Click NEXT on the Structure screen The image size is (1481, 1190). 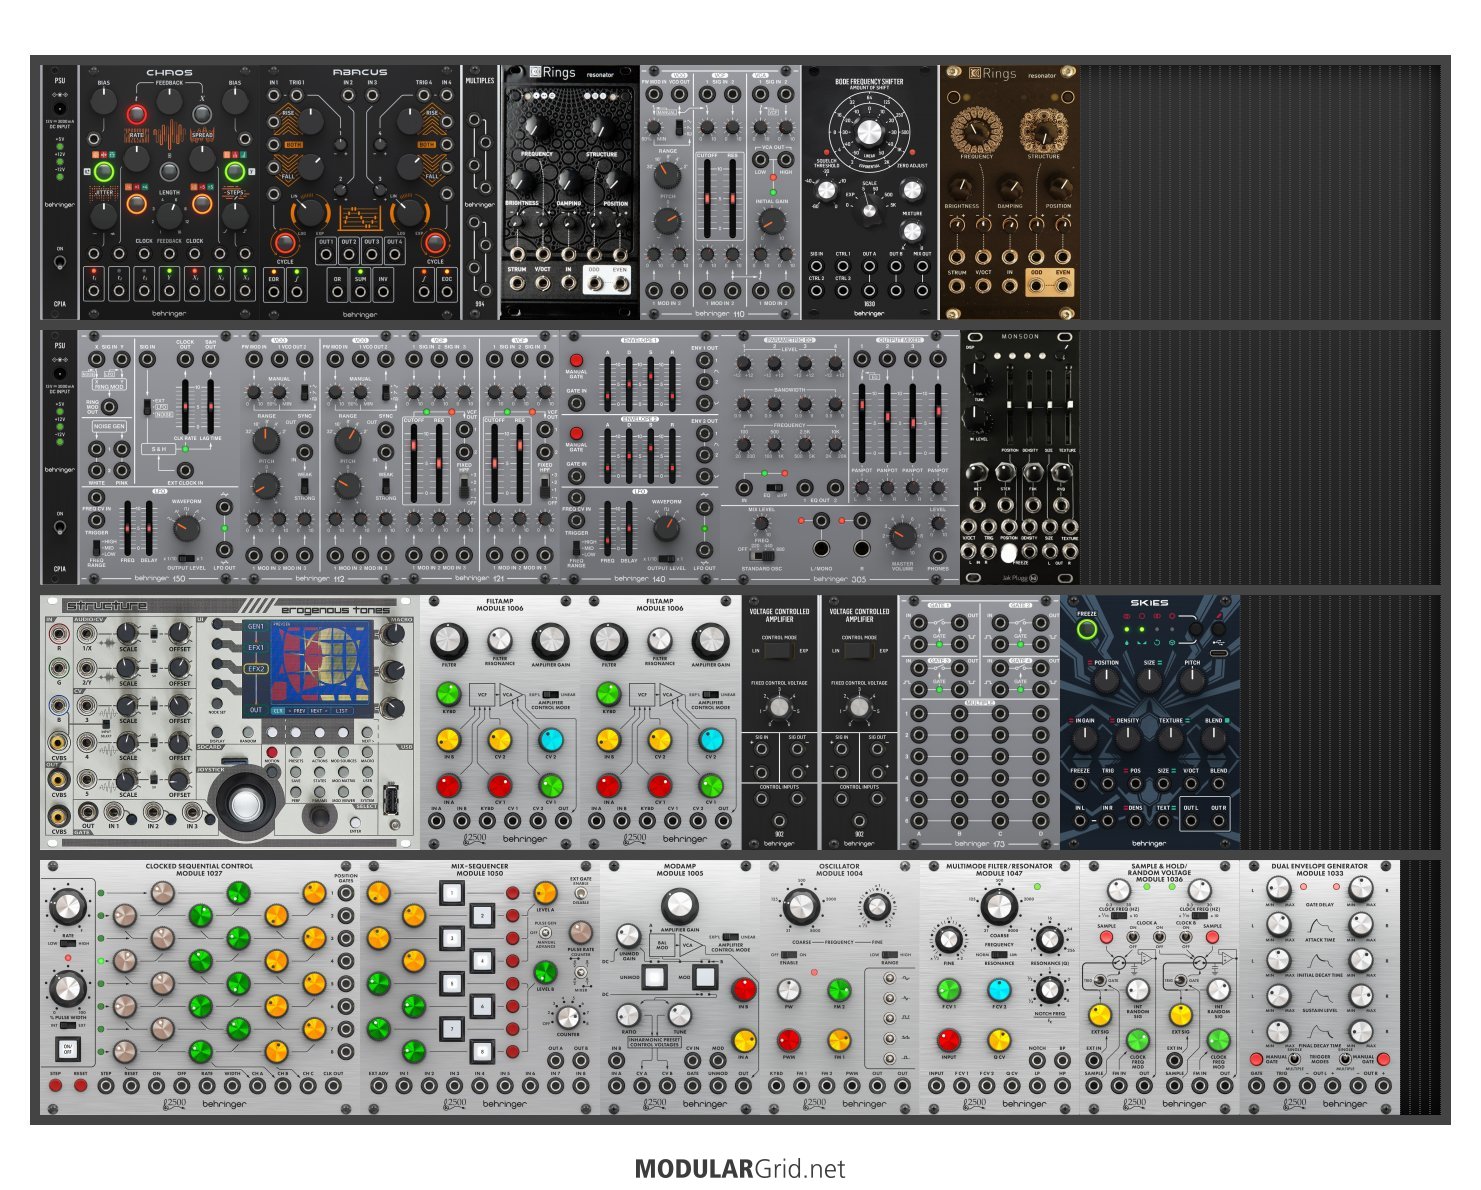(319, 710)
